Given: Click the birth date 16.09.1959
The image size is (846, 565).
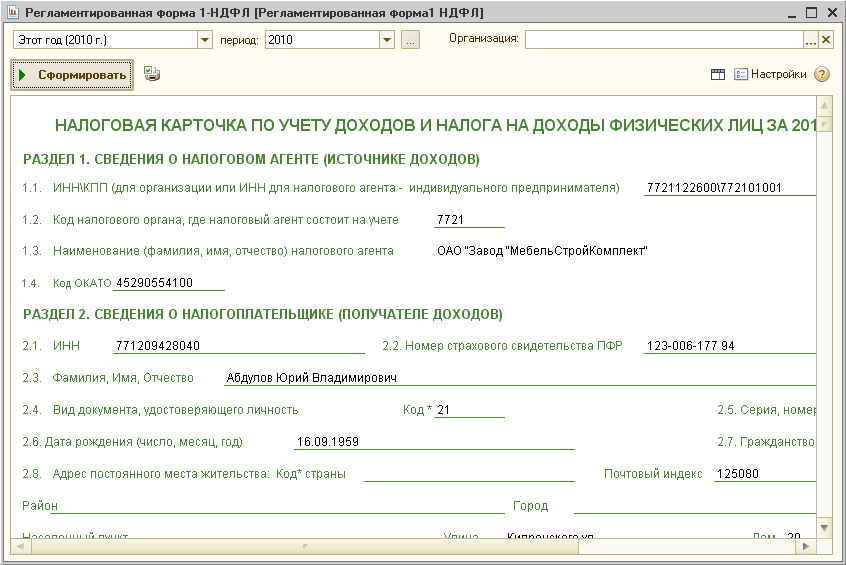Looking at the screenshot, I should click(328, 441).
